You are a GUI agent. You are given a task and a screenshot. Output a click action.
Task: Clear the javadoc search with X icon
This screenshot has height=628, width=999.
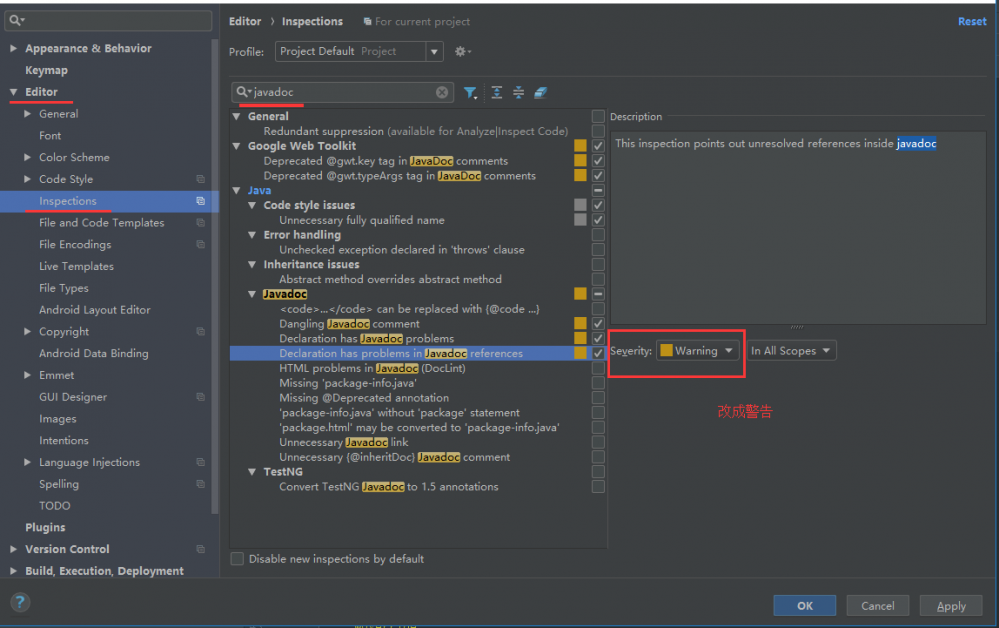442,92
